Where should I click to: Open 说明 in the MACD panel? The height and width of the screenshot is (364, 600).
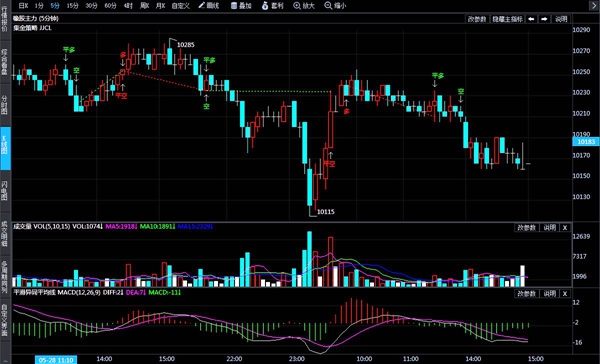(x=549, y=293)
